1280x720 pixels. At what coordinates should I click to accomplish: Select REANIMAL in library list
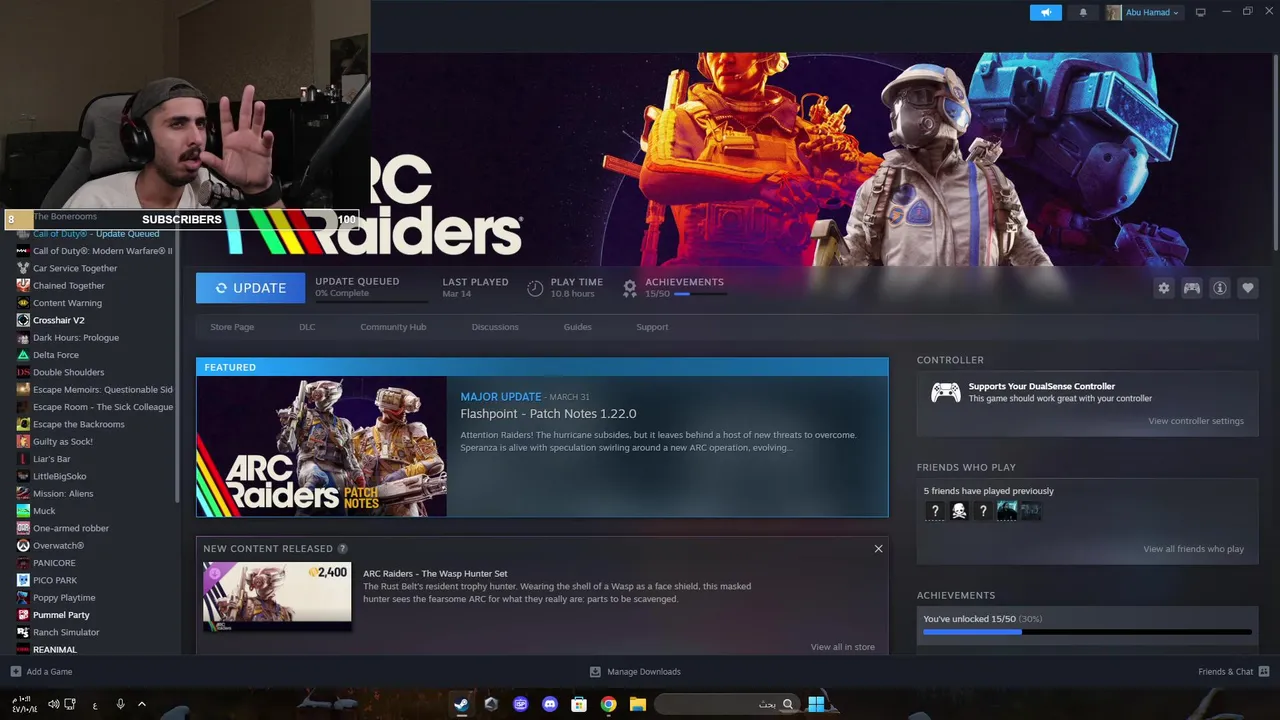[x=55, y=650]
